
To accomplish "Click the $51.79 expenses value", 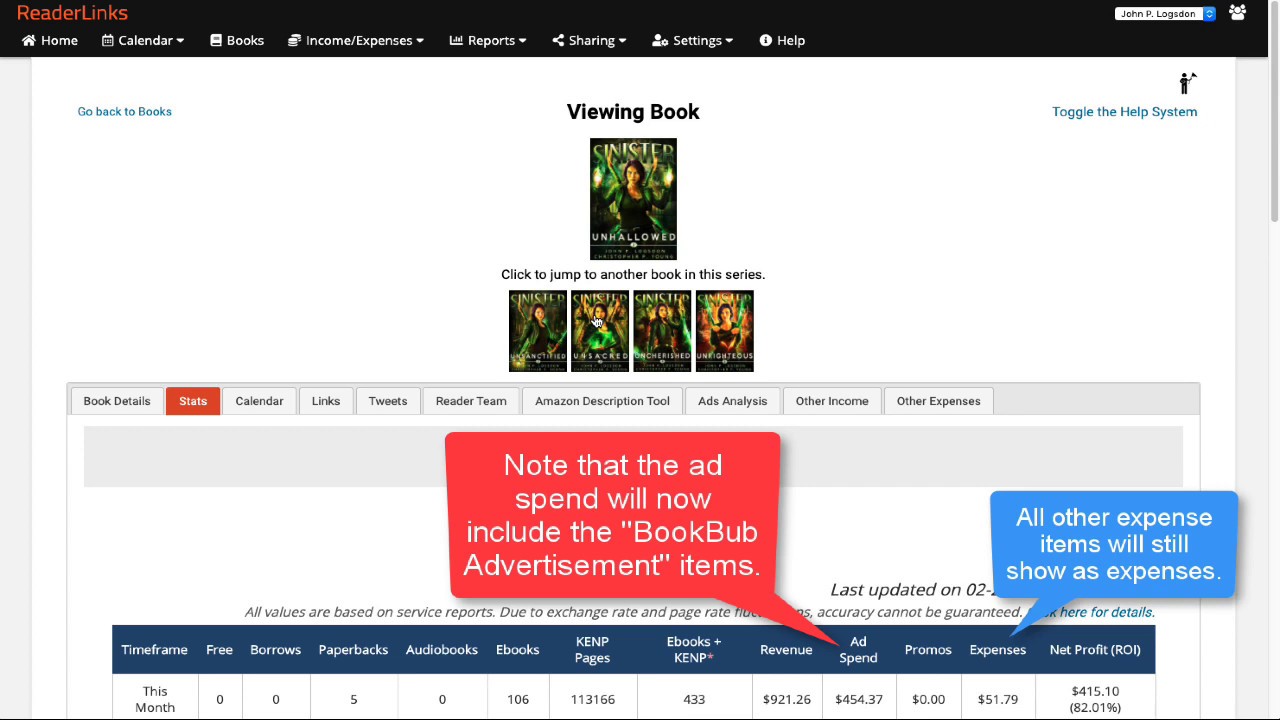I will [x=998, y=699].
